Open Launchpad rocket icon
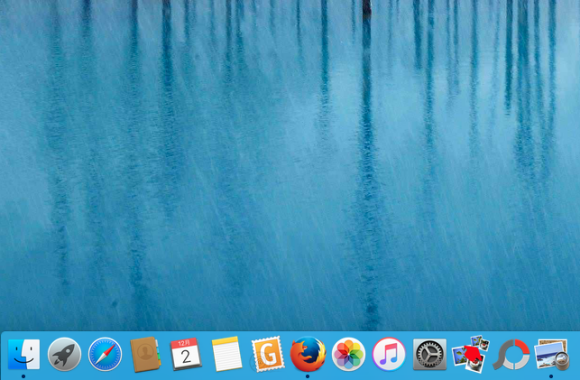This screenshot has height=380, width=580. (64, 354)
